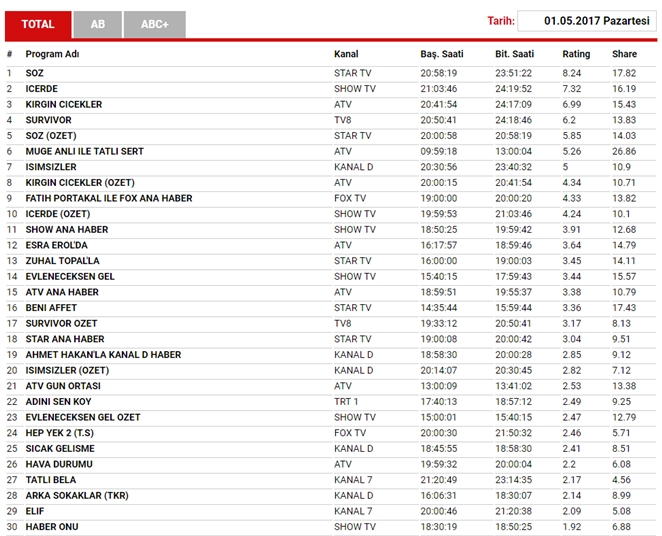
Task: Click EVLENECEKSEN GEL in row 14
Action: tap(70, 276)
